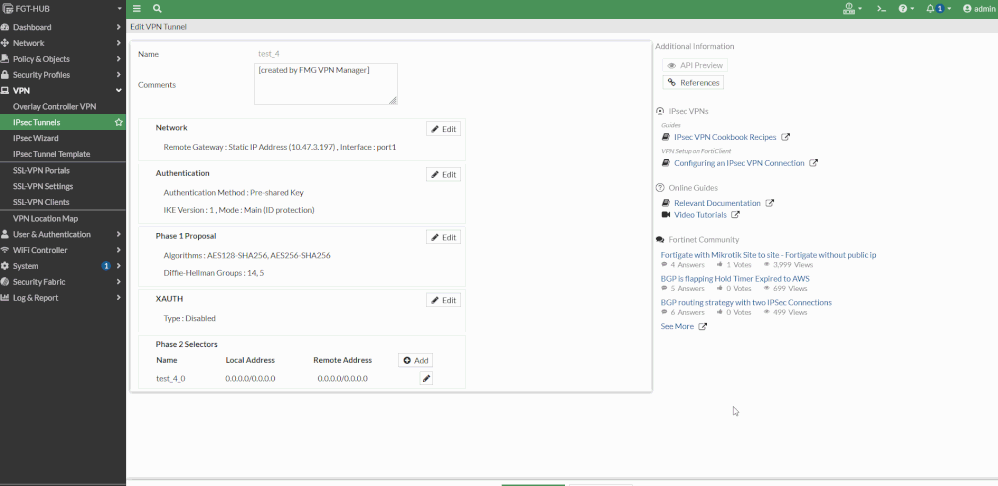Open Relevant Documentation link
Viewport: 998px width, 486px height.
pyautogui.click(x=717, y=203)
